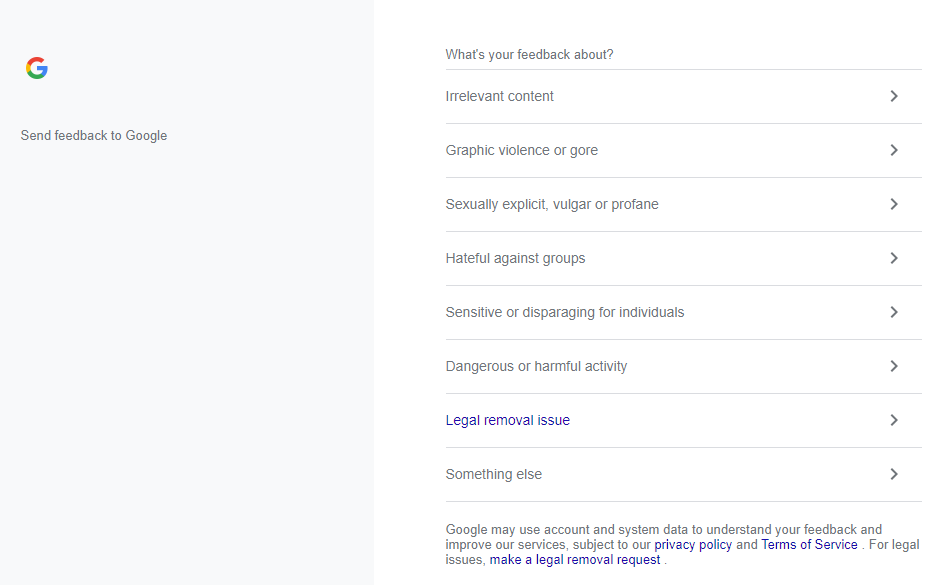
Task: Click chevron icon next to Something else
Action: [894, 474]
